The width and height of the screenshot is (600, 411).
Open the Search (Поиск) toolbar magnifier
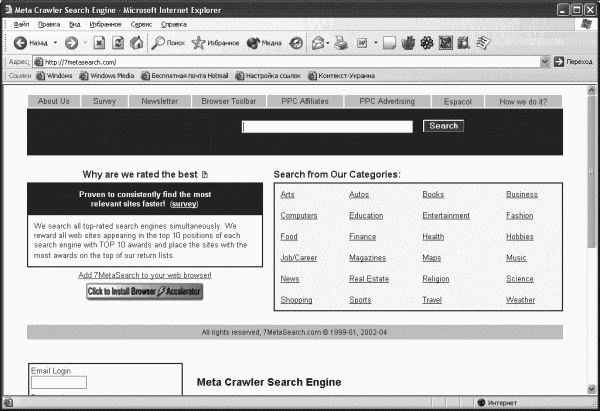pyautogui.click(x=157, y=43)
